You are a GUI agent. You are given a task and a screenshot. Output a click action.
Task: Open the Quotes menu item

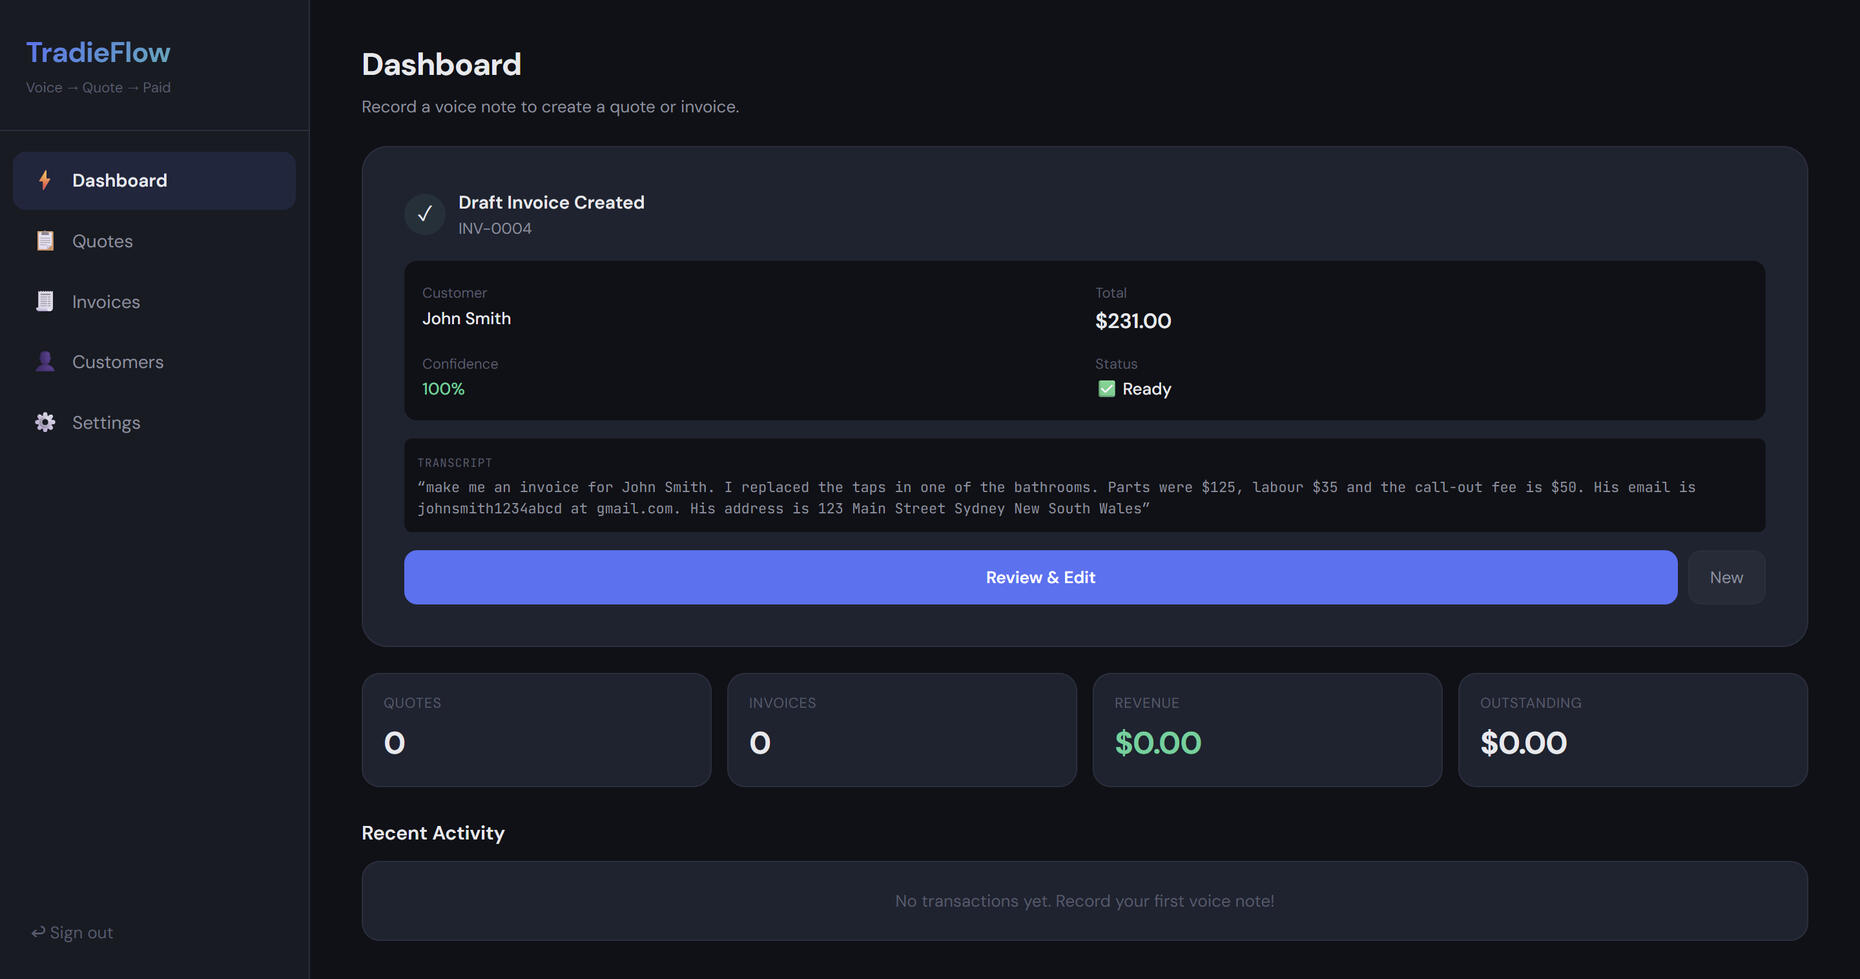102,241
